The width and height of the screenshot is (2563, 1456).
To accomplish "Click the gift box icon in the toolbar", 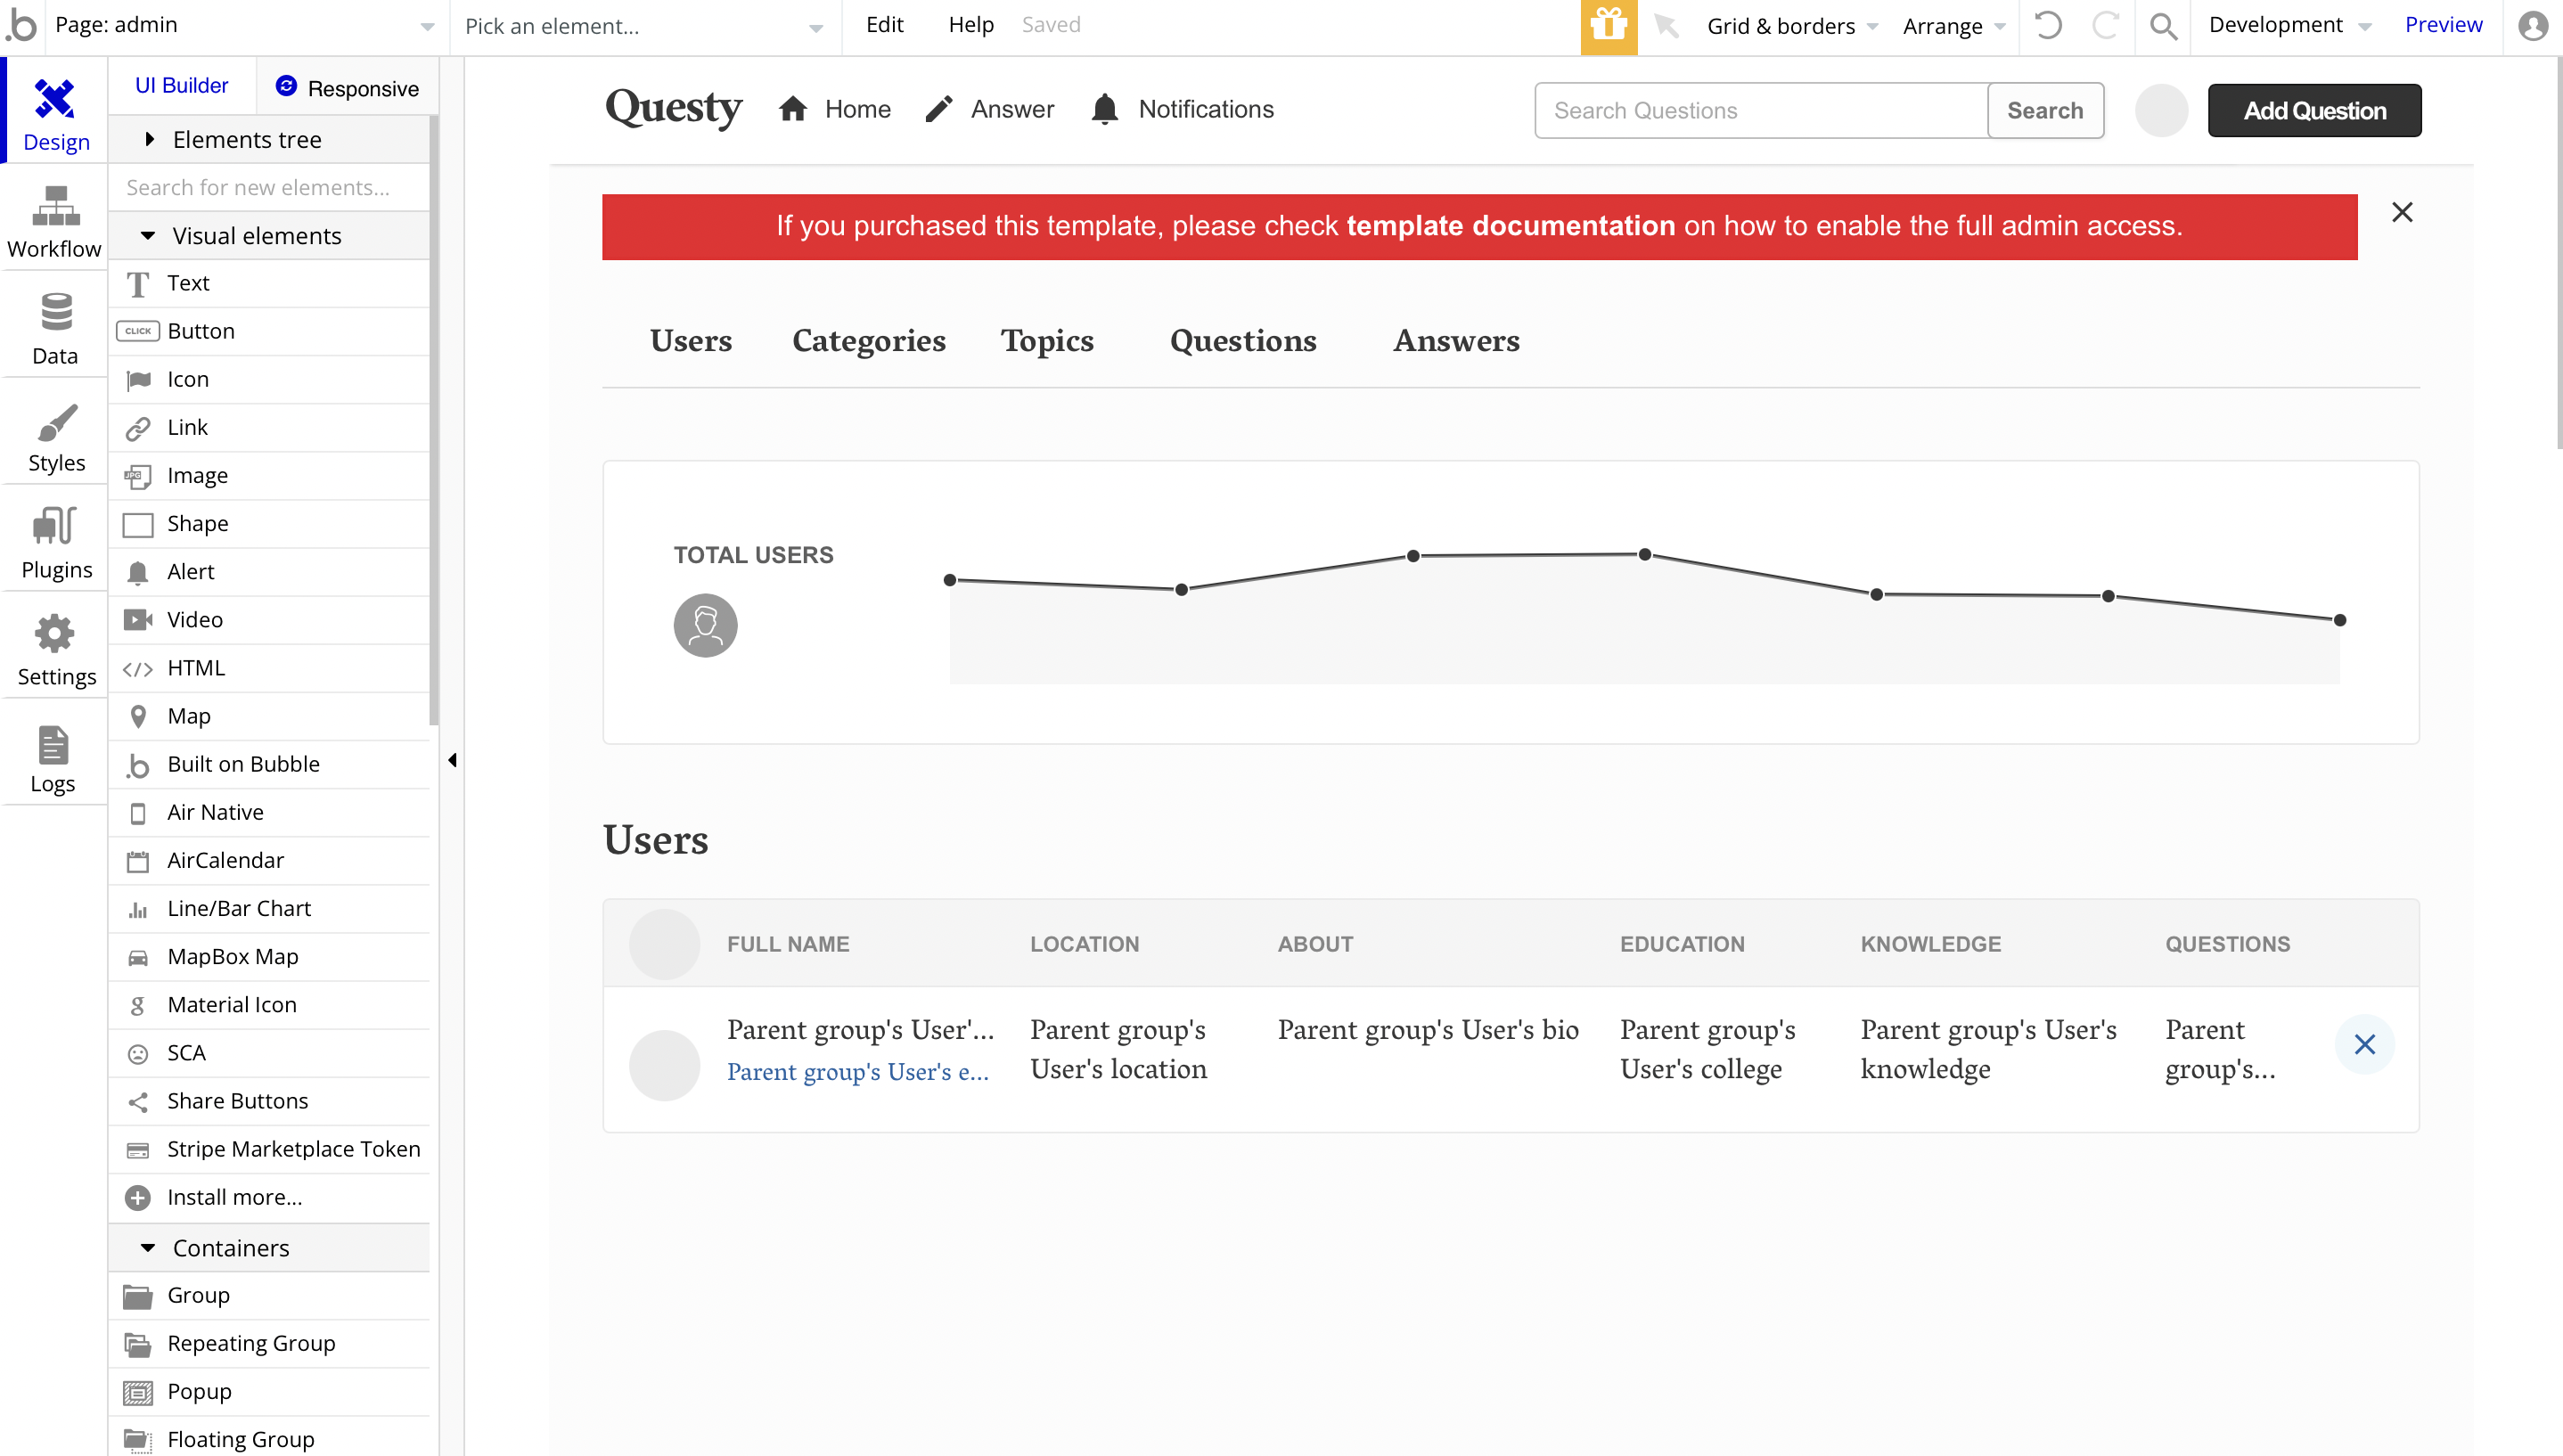I will (x=1608, y=26).
